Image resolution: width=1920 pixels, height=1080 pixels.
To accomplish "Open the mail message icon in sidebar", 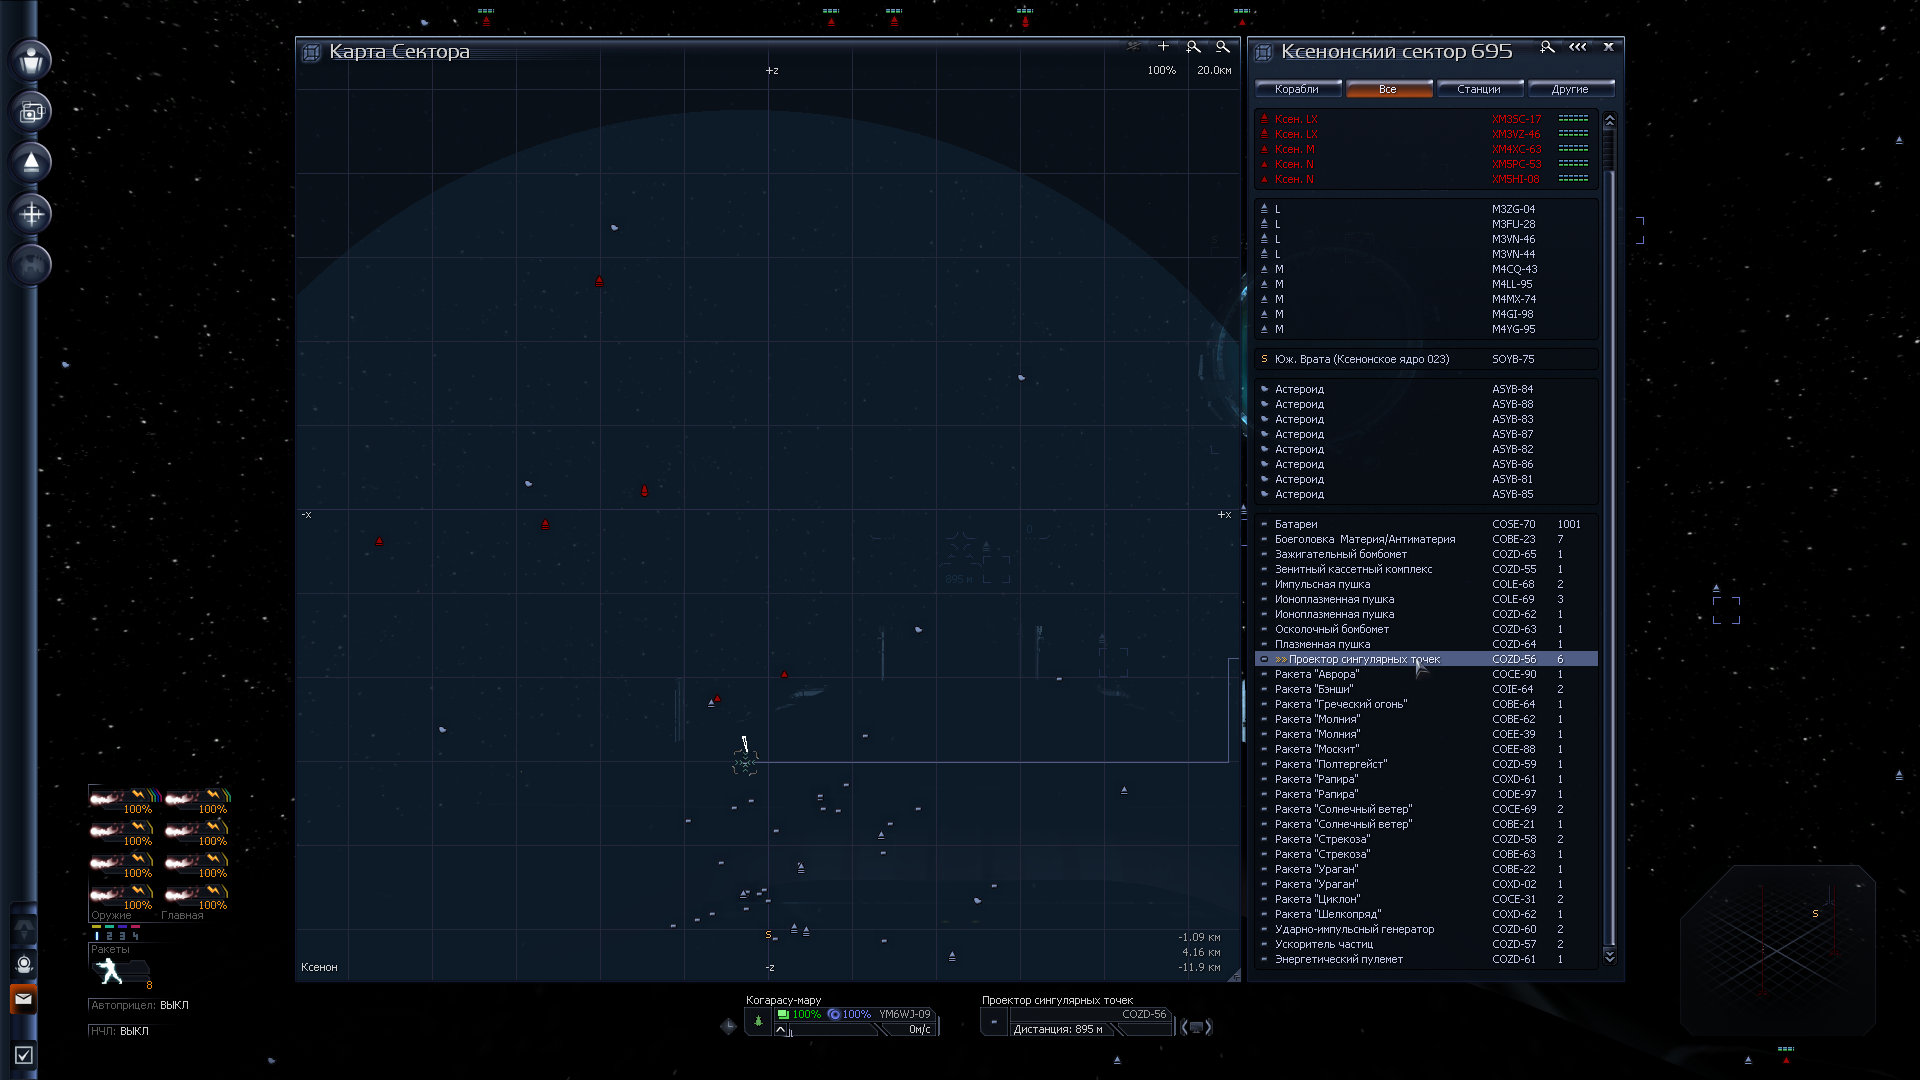I will [x=24, y=999].
